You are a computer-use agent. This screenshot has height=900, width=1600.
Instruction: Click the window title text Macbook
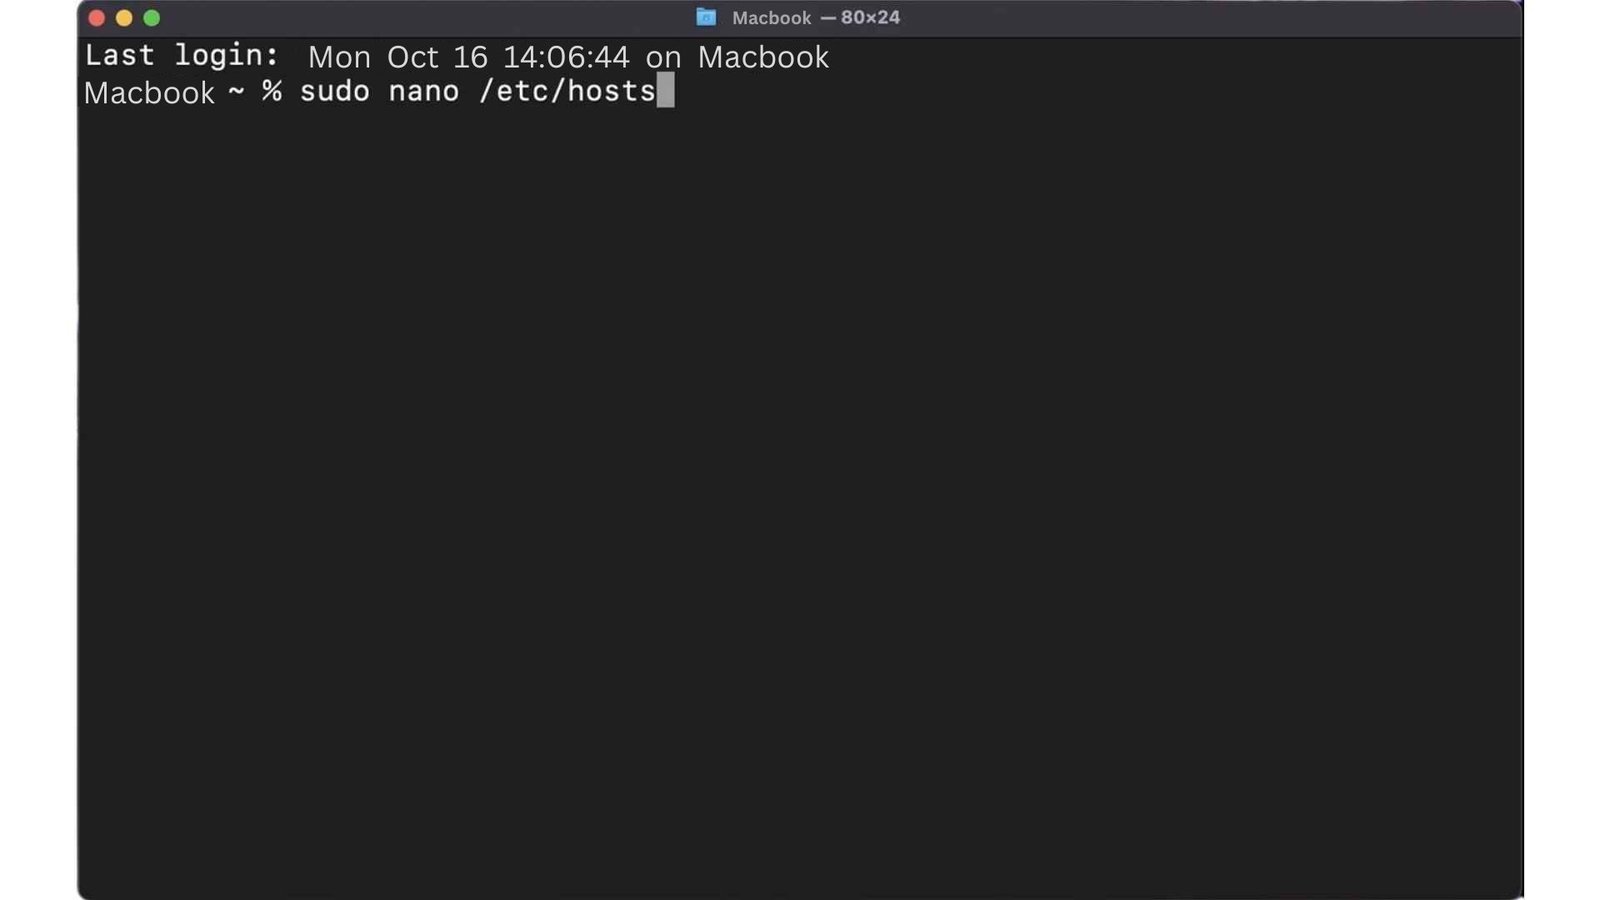coord(771,18)
